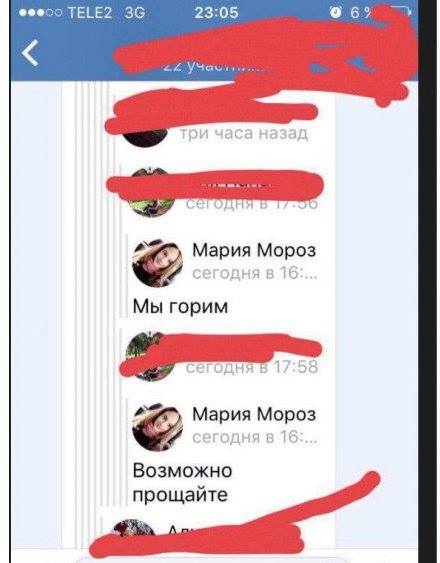Tap the signal strength dots indicator
This screenshot has height=563, width=440.
coord(41,13)
